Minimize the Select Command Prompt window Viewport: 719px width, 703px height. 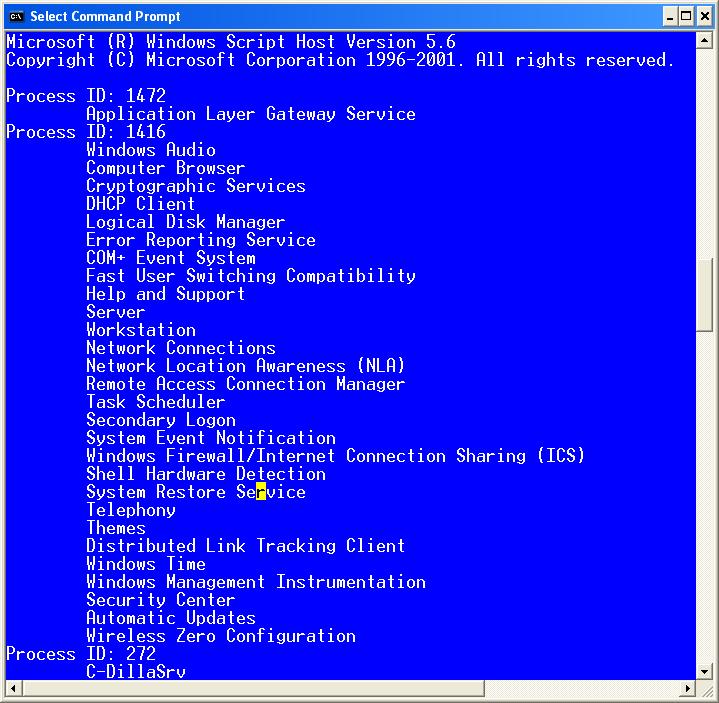point(670,17)
